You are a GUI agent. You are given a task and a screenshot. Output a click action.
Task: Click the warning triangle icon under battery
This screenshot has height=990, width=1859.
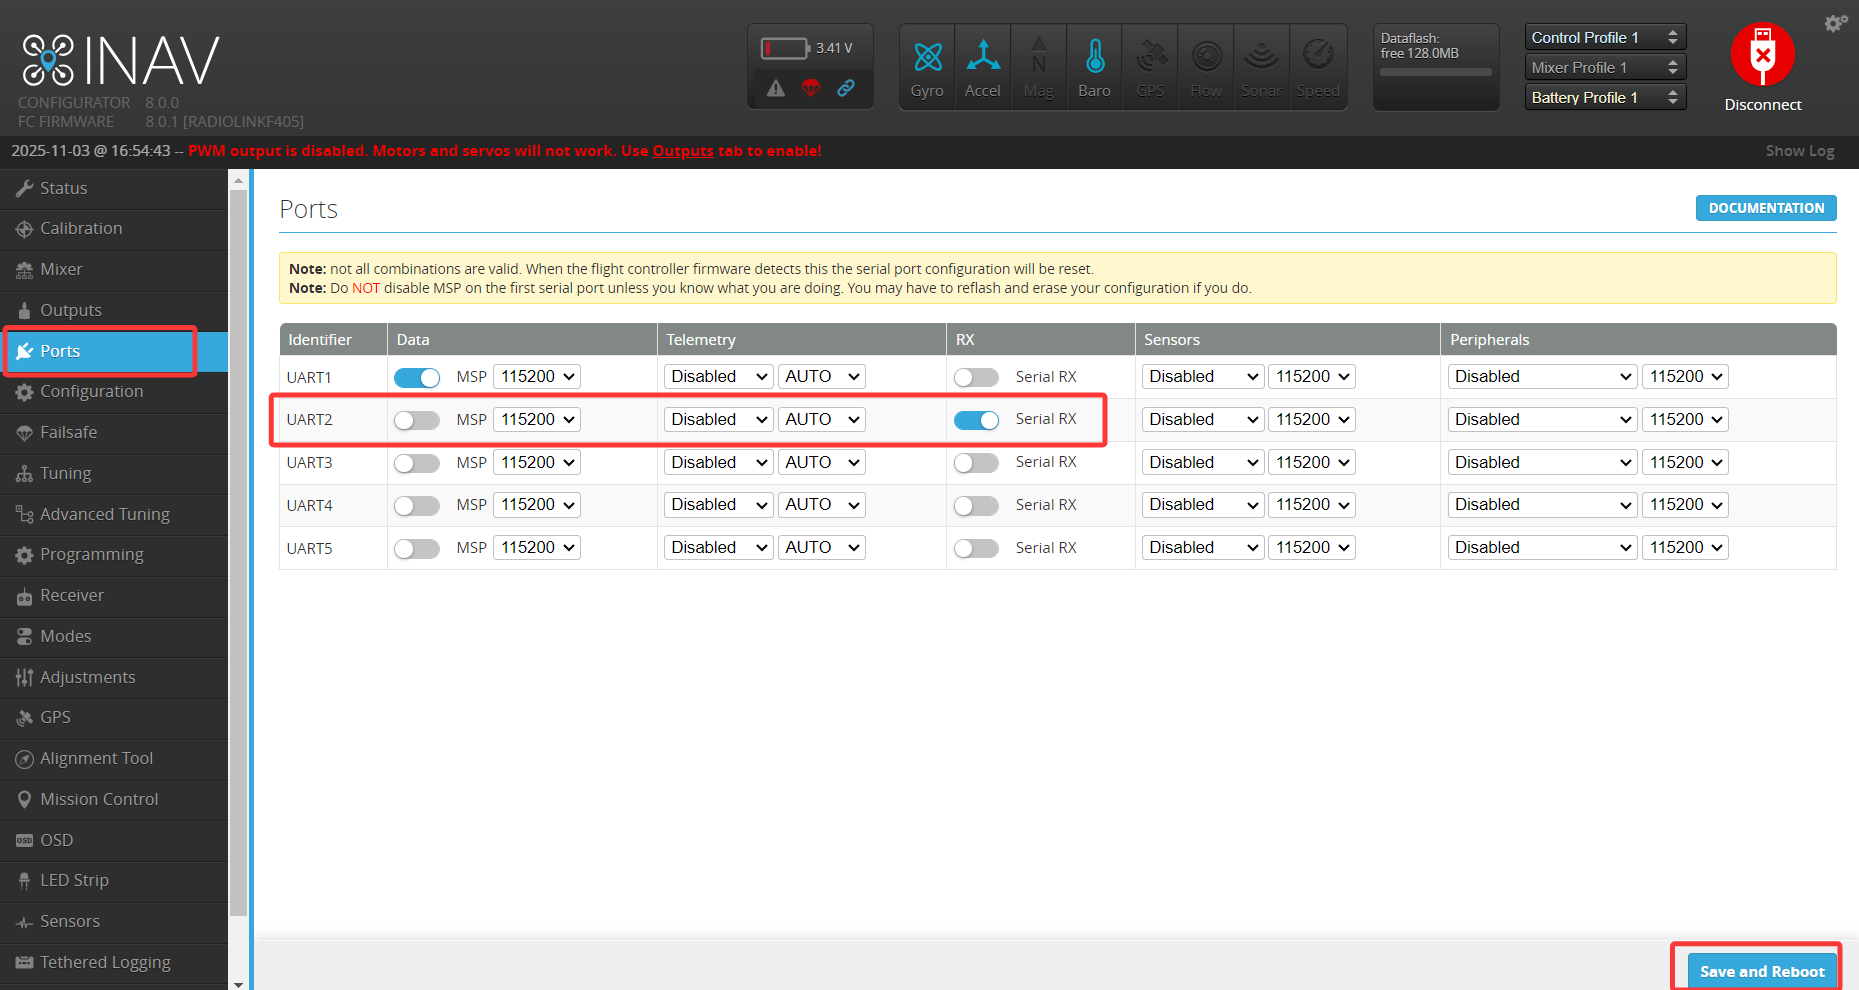click(776, 88)
